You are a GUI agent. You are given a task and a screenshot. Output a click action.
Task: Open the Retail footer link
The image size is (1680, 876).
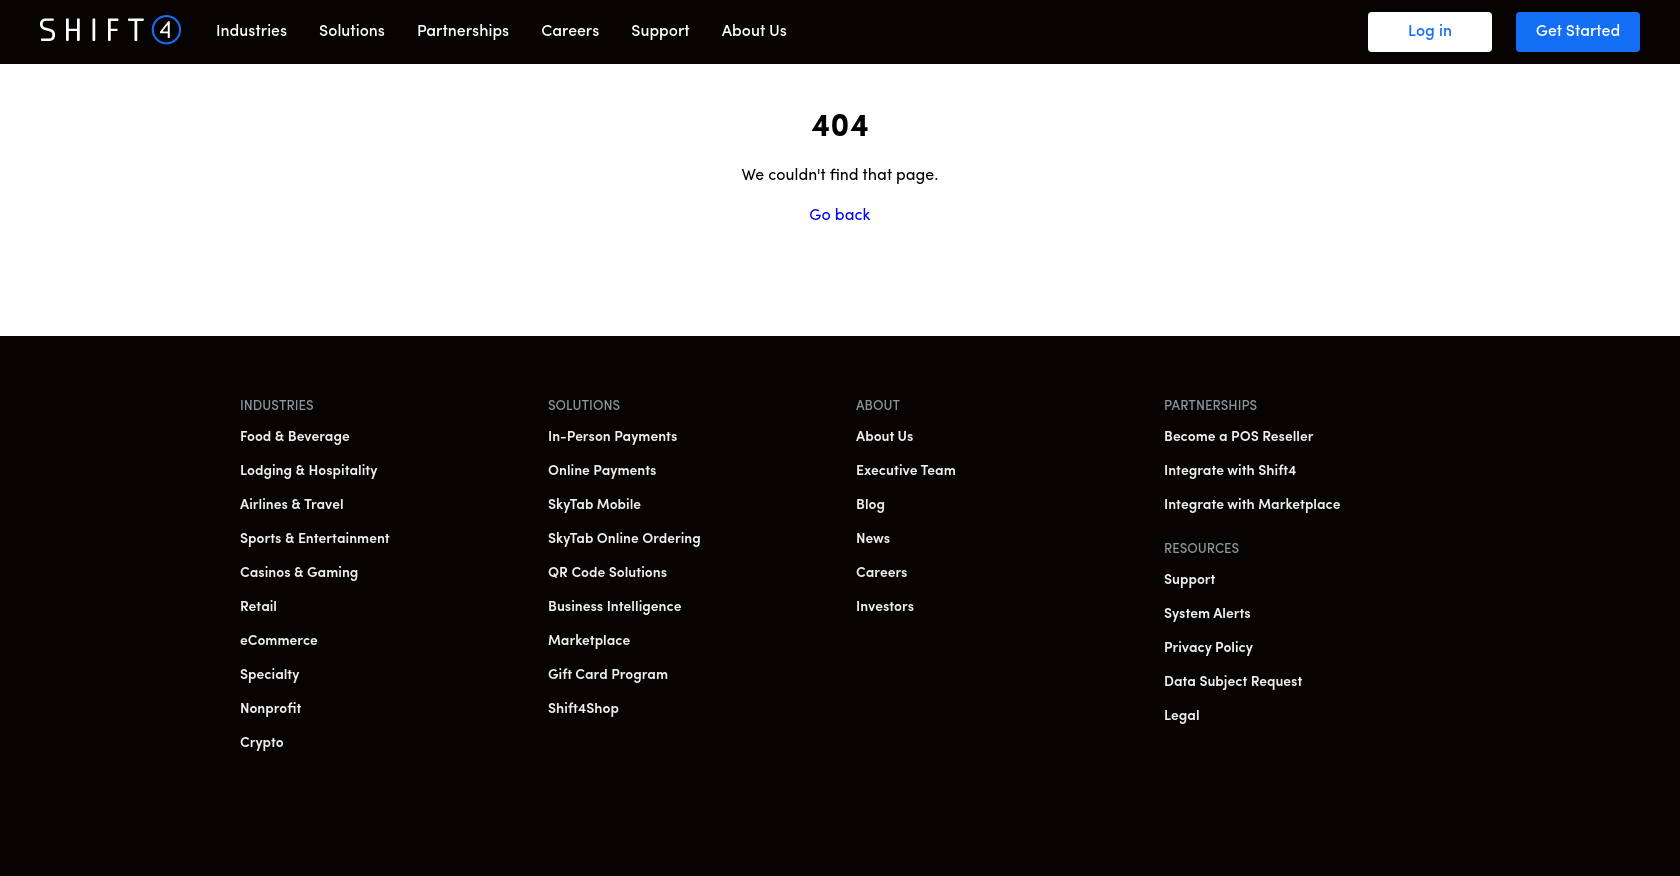click(x=258, y=607)
